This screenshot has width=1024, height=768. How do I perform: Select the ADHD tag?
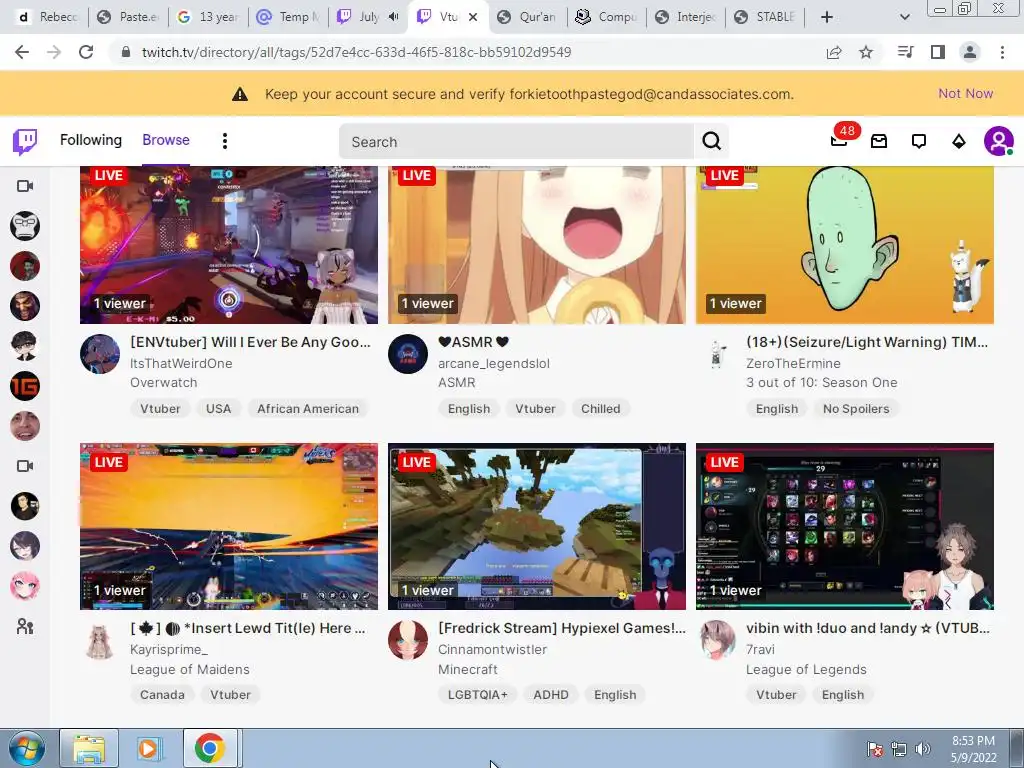click(x=551, y=695)
